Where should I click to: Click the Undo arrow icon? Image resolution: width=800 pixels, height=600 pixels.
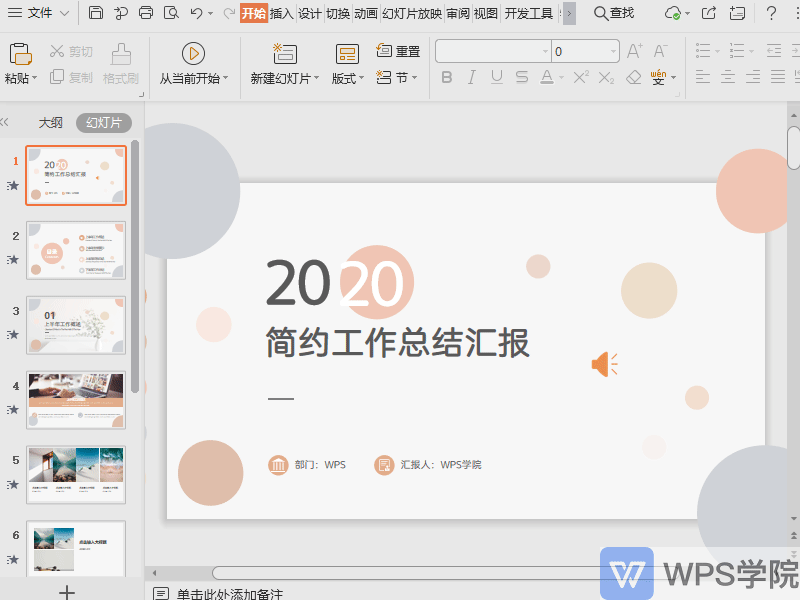[192, 14]
